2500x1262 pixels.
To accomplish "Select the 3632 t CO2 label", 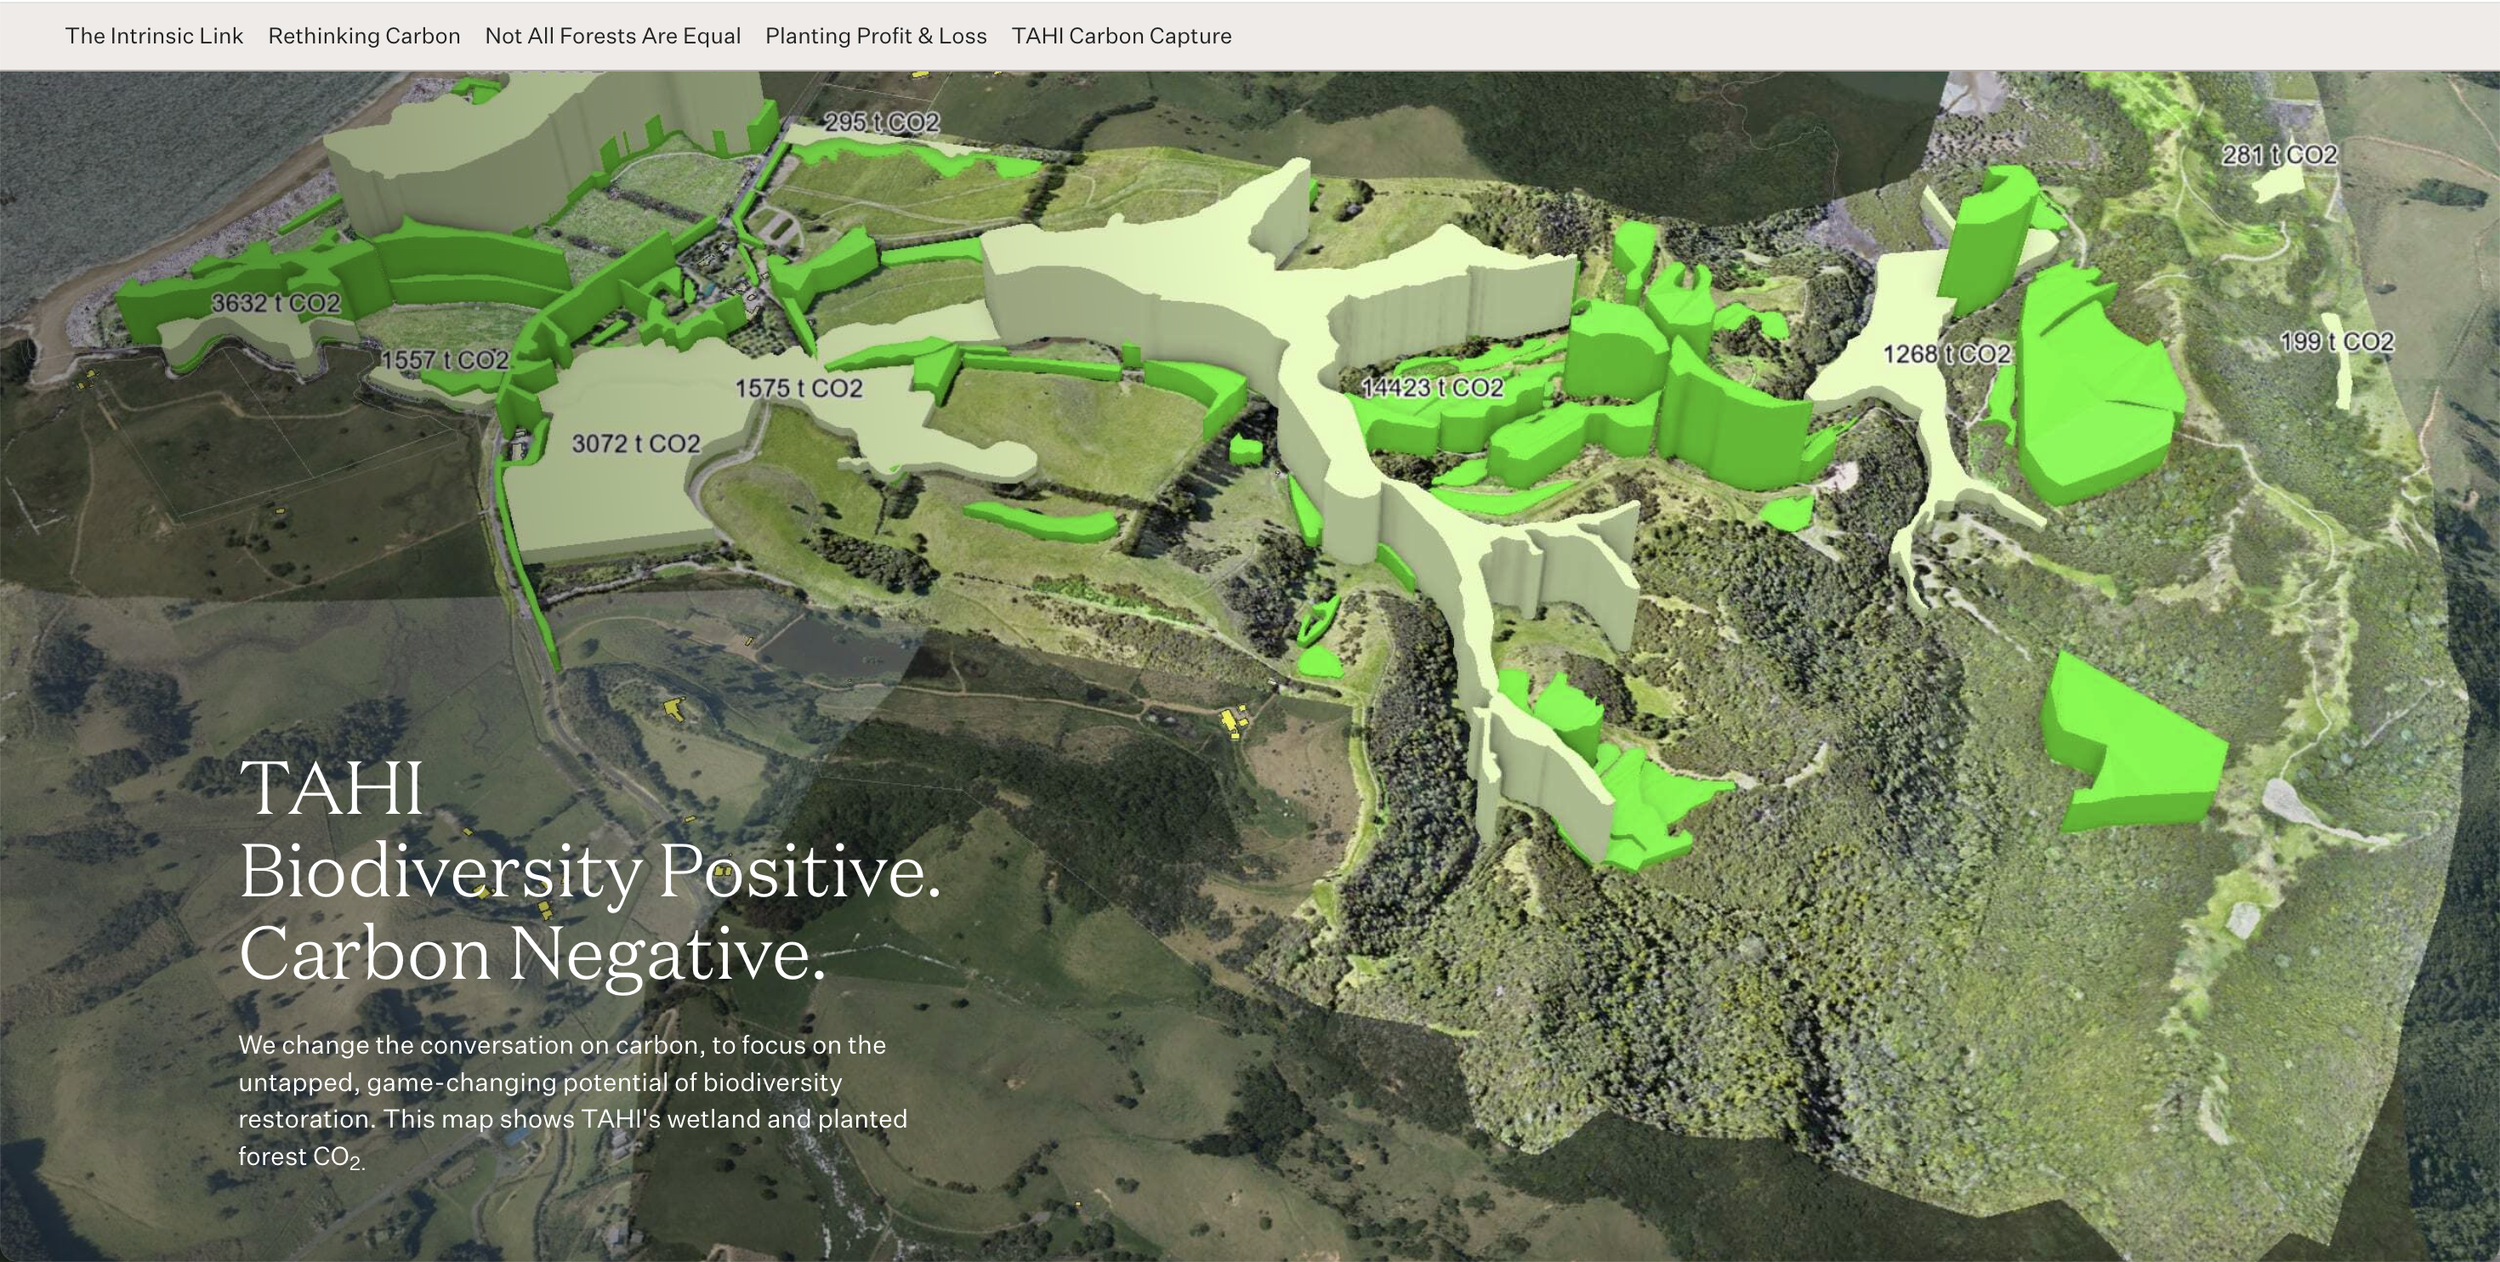I will 276,303.
